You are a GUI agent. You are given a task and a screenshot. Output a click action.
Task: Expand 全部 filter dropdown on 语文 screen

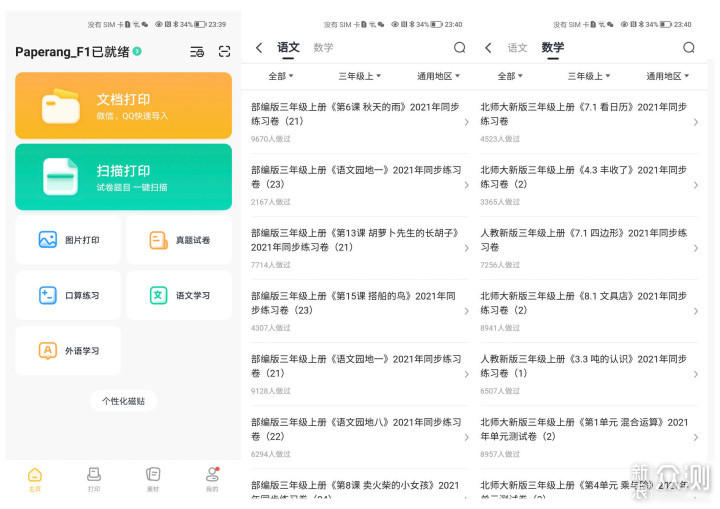281,76
